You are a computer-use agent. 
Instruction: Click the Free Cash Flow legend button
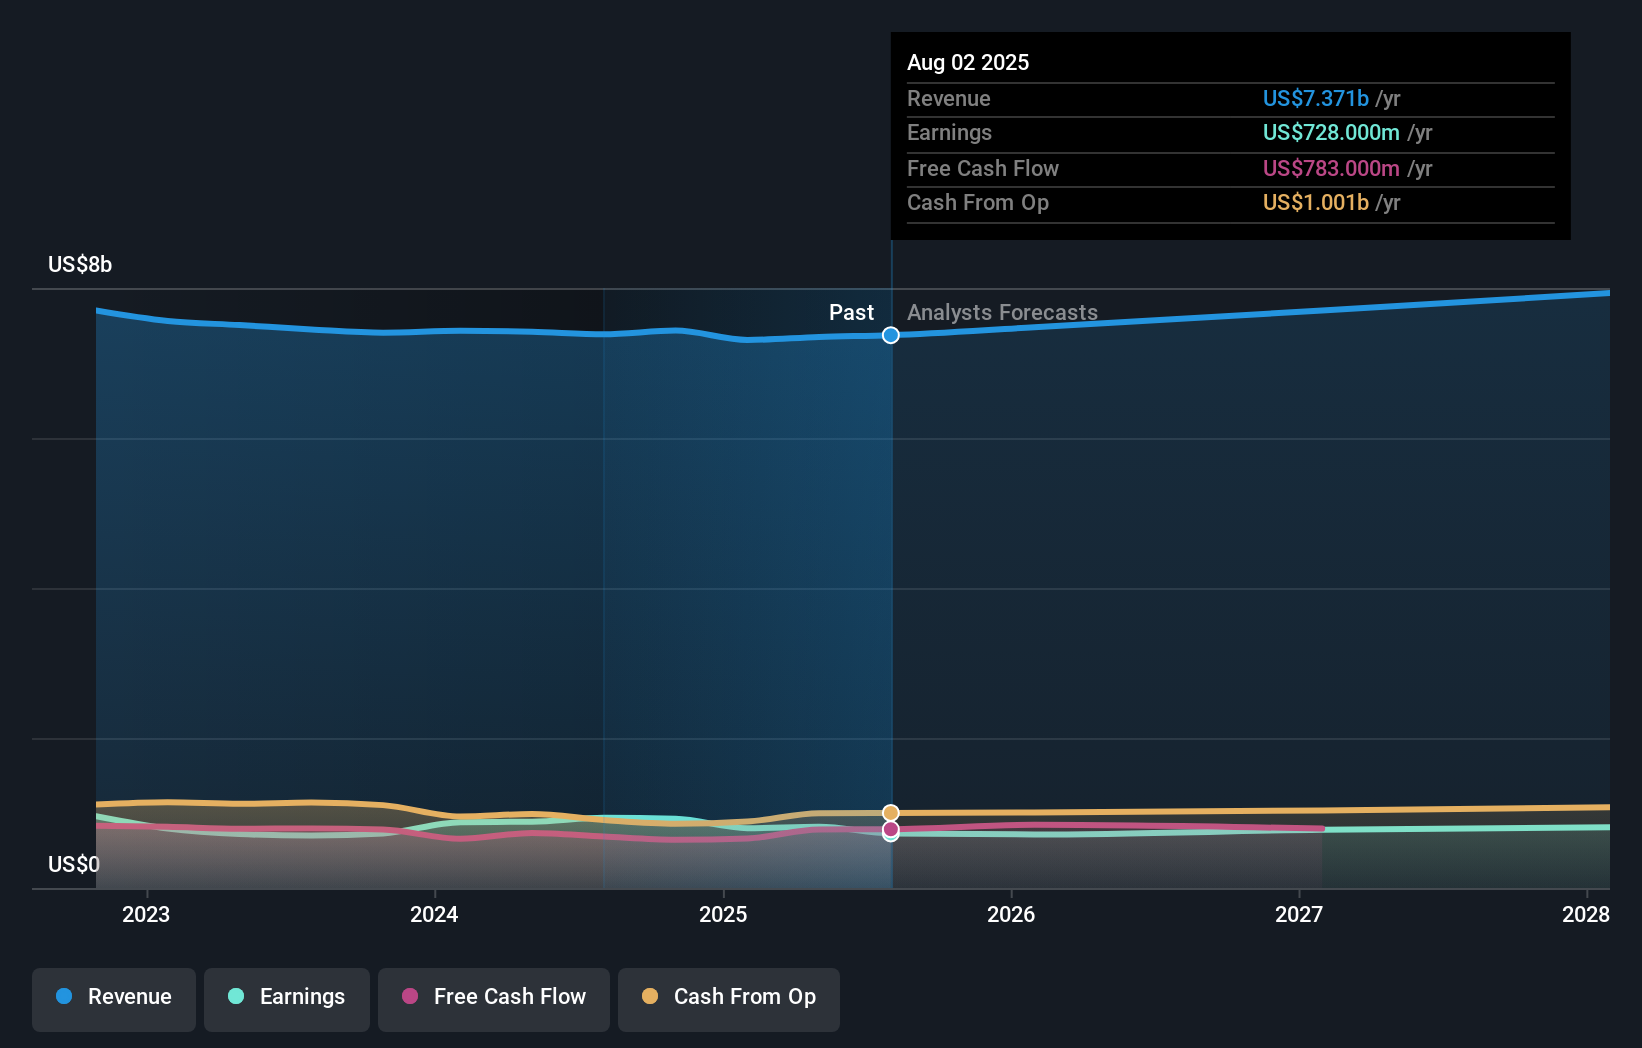[493, 999]
